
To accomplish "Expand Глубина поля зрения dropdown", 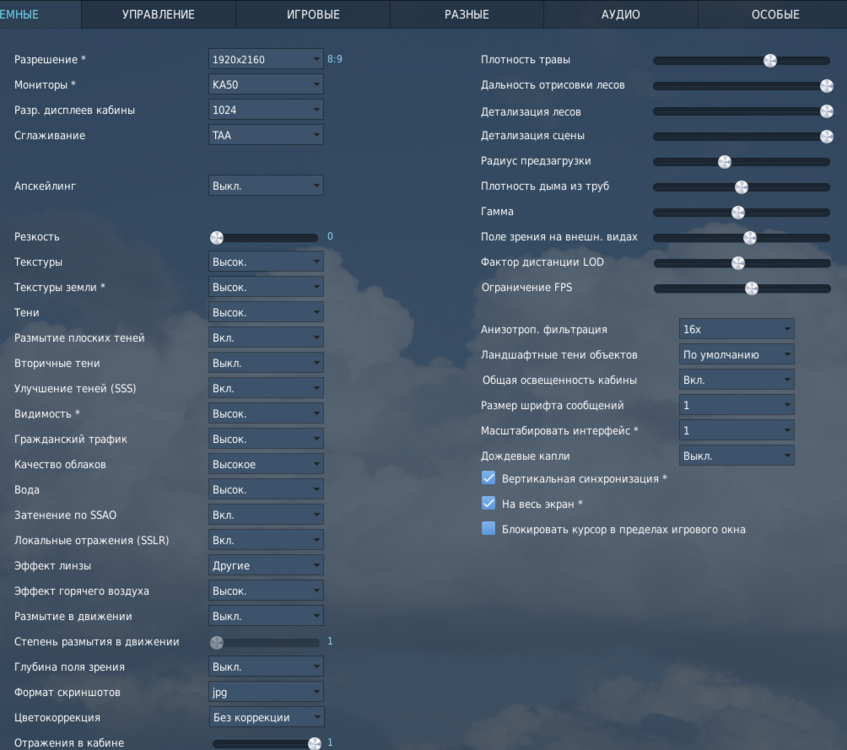I will pos(266,667).
